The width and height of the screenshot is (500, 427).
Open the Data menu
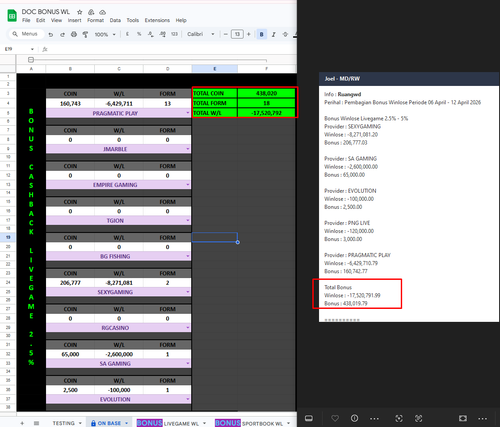115,20
